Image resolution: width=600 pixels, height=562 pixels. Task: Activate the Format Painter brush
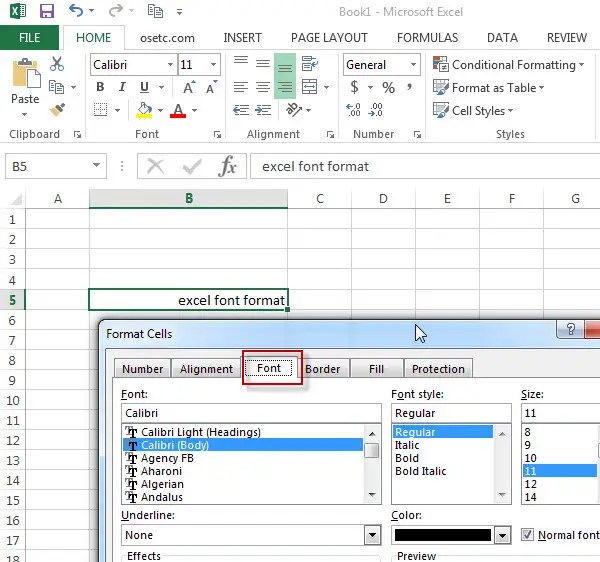[x=57, y=110]
